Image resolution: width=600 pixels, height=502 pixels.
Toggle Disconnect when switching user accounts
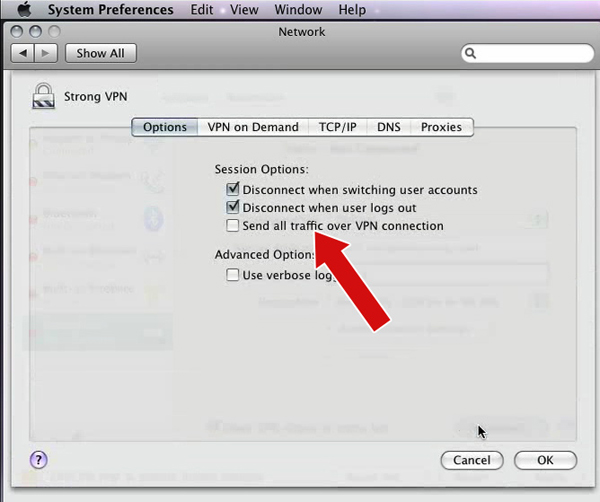tap(233, 189)
